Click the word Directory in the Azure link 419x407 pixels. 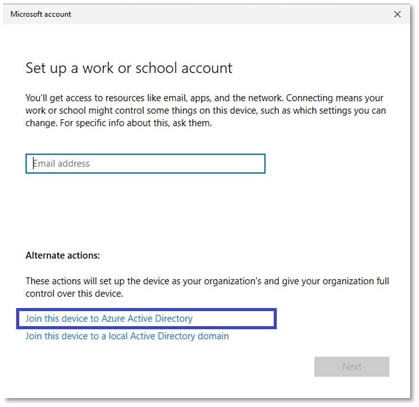point(174,319)
